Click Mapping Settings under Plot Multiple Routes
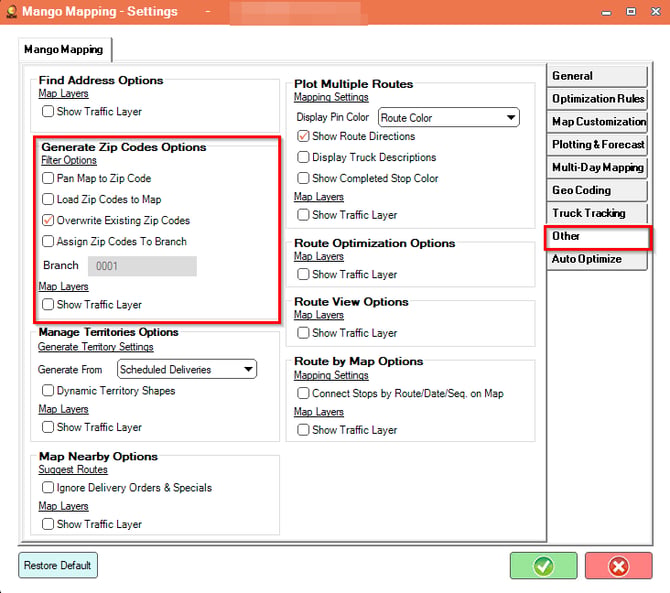The height and width of the screenshot is (593, 670). (x=331, y=97)
